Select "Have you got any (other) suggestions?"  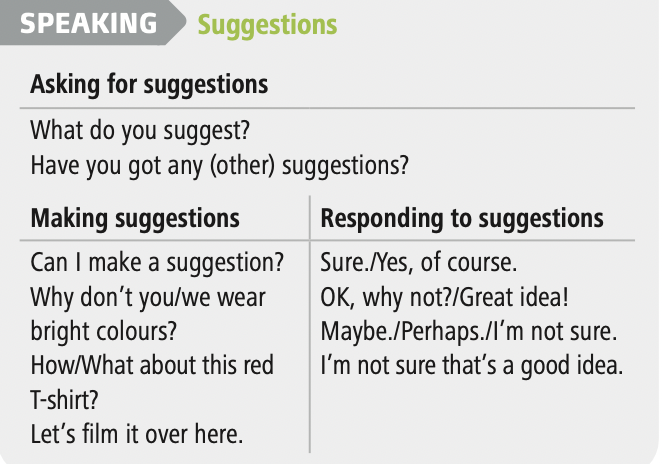tap(220, 163)
